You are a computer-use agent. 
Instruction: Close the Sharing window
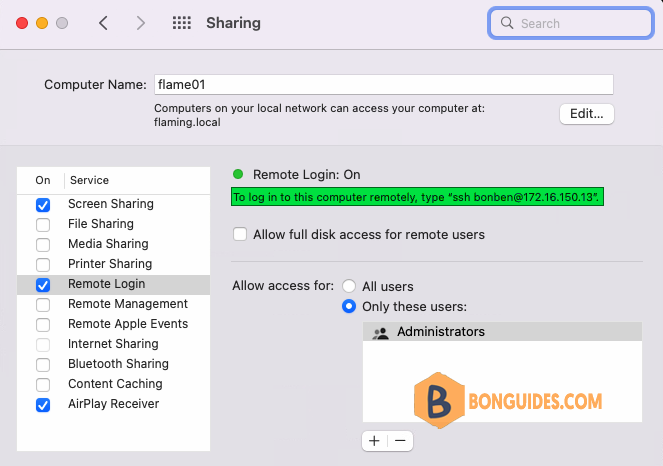[x=22, y=23]
